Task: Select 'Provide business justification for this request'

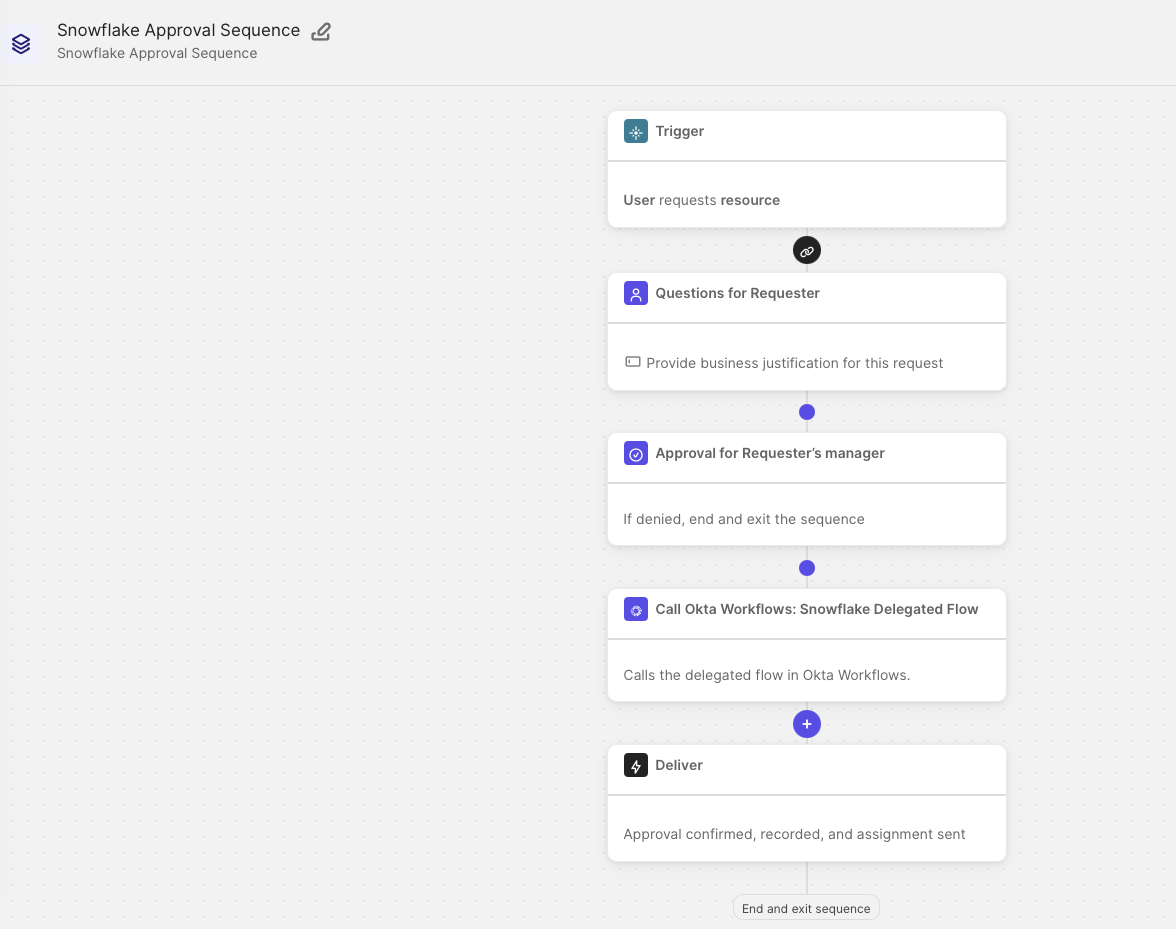Action: [x=794, y=363]
